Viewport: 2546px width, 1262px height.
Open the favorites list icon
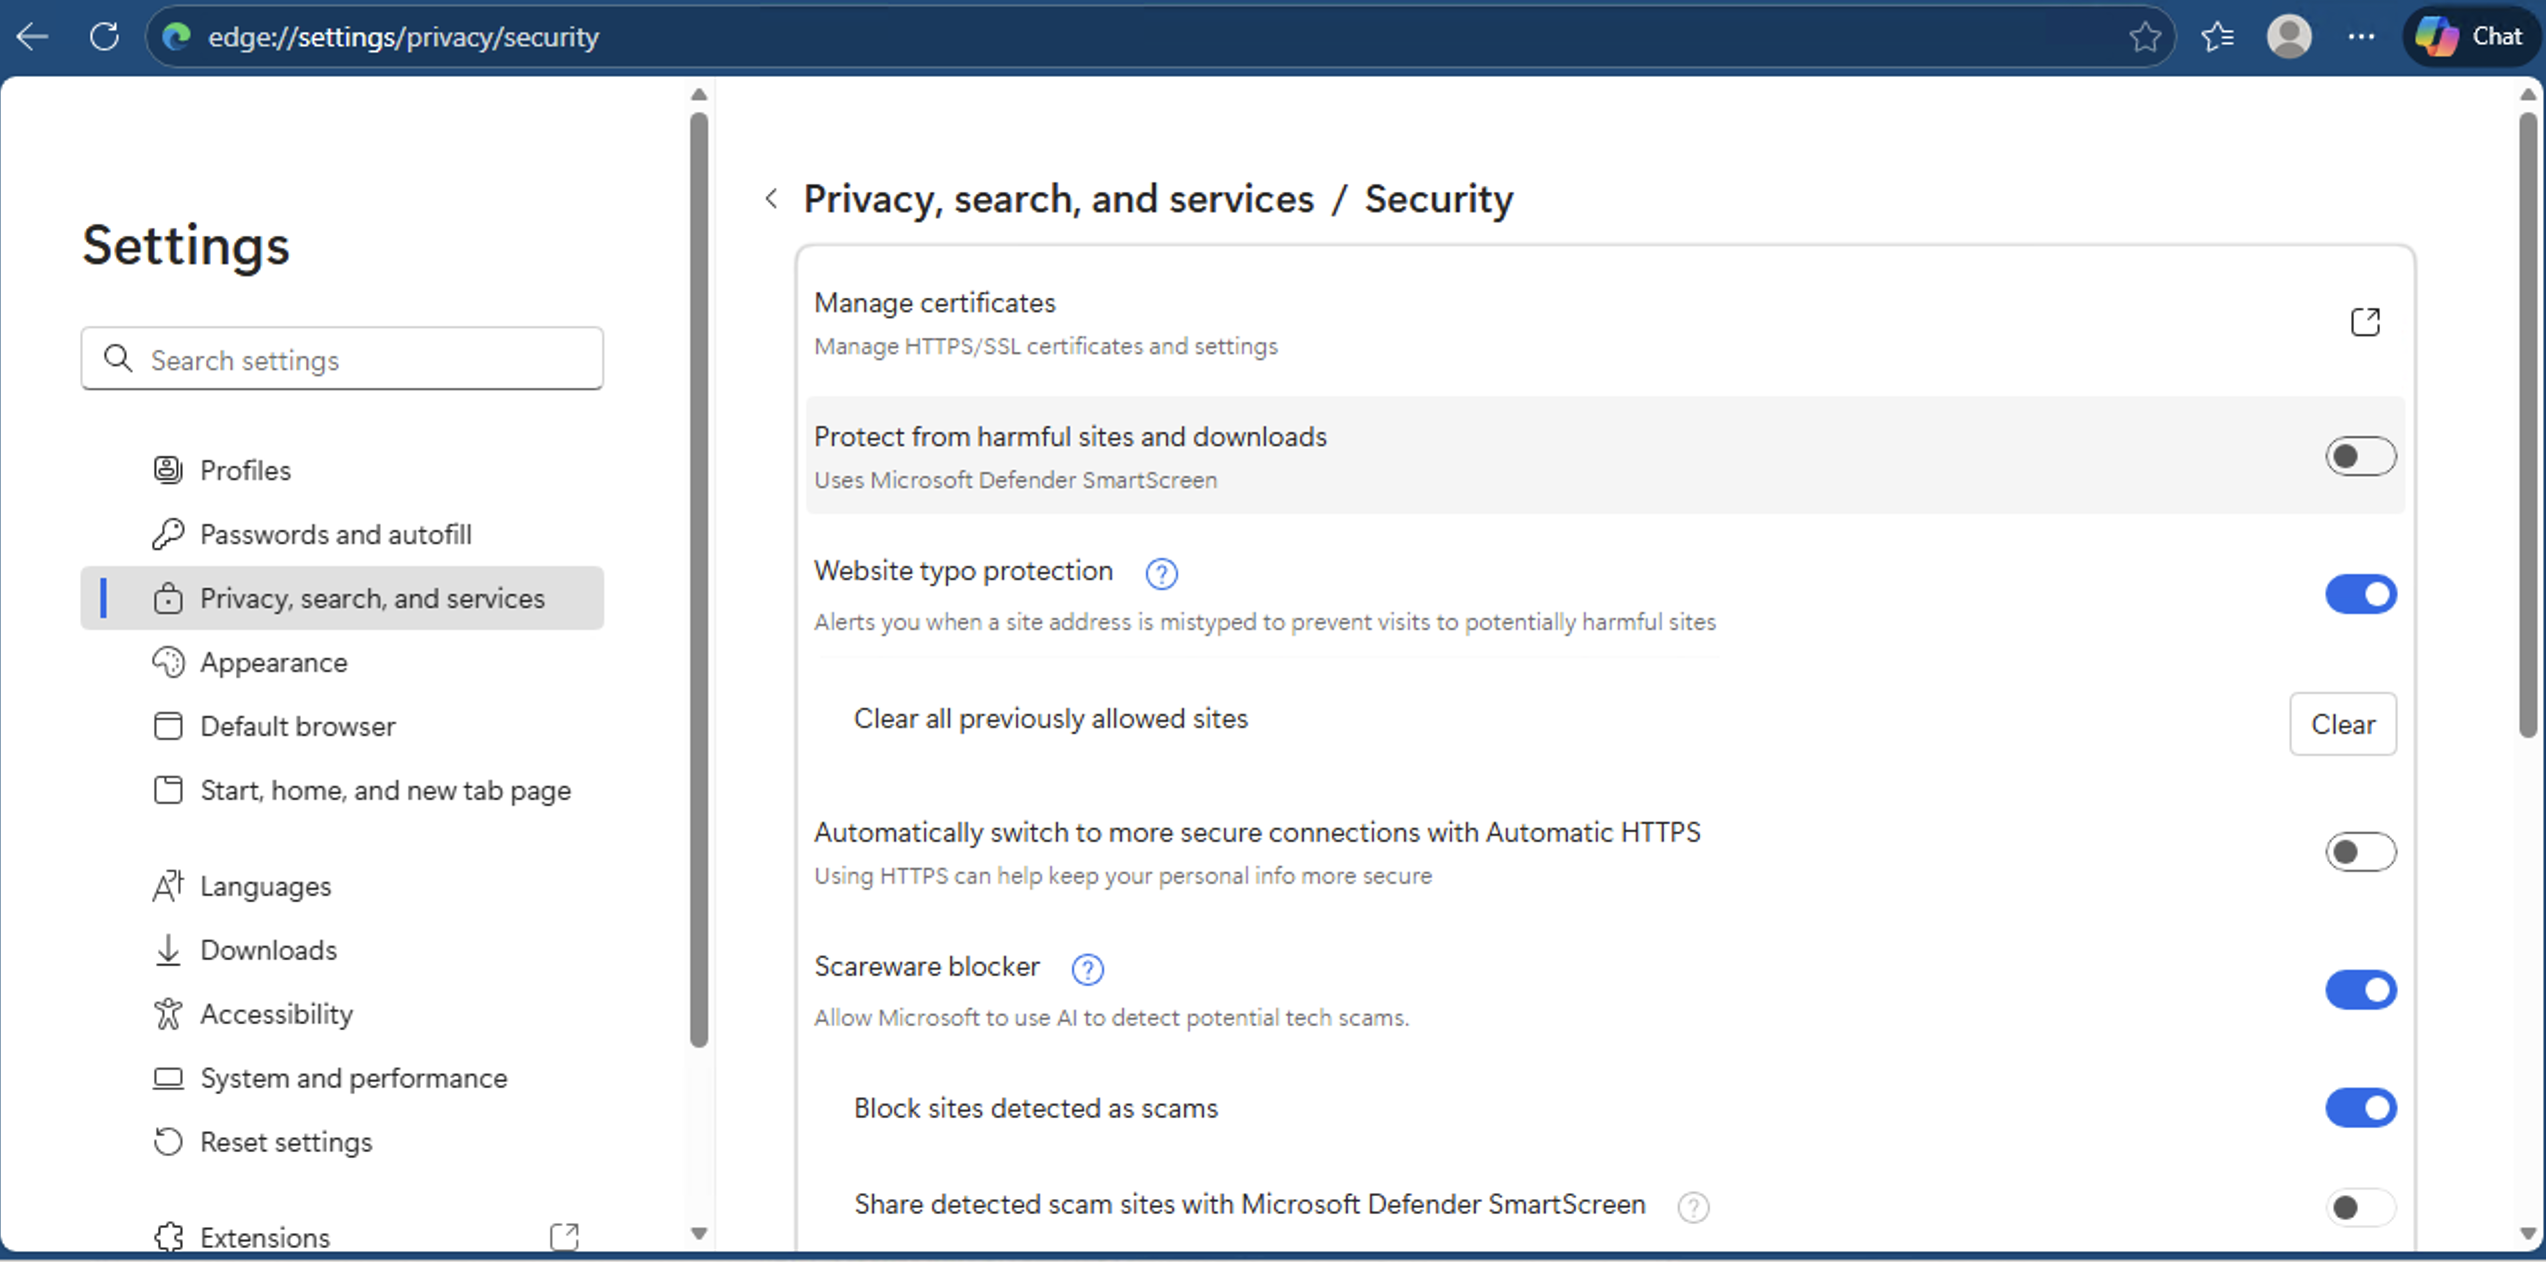coord(2217,37)
